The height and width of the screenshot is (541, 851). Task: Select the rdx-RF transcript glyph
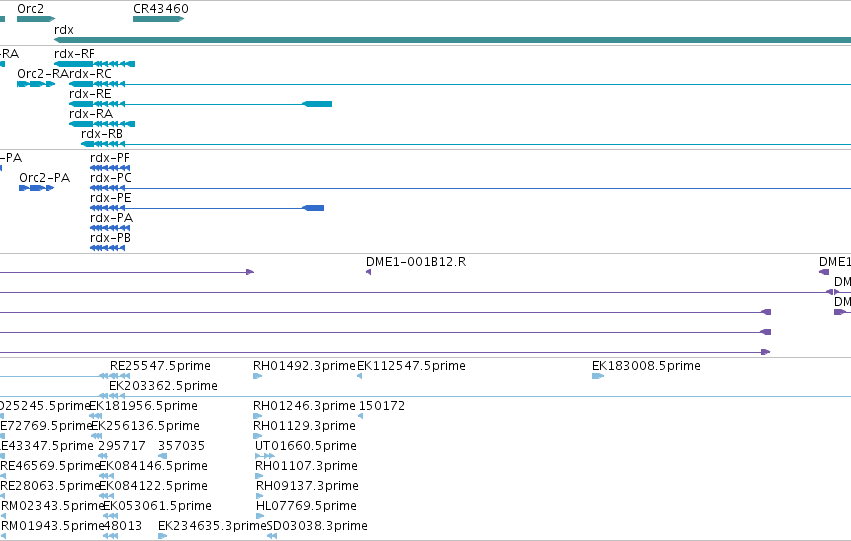(94, 64)
